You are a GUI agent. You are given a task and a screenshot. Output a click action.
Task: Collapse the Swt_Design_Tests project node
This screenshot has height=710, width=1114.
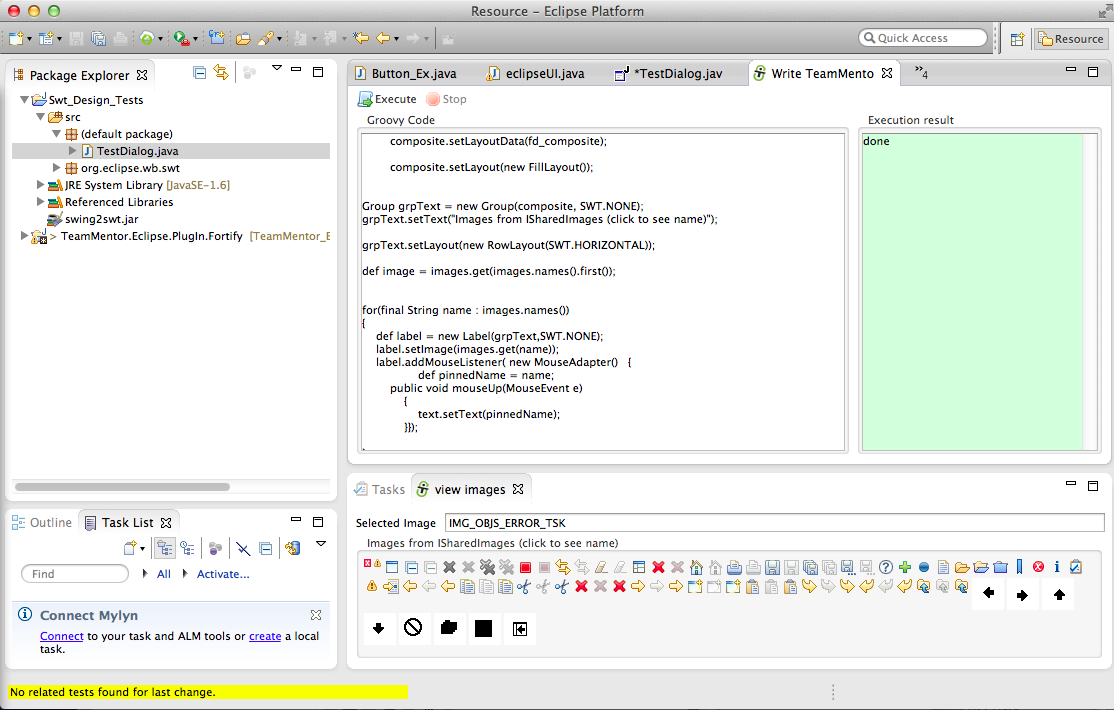[x=25, y=100]
